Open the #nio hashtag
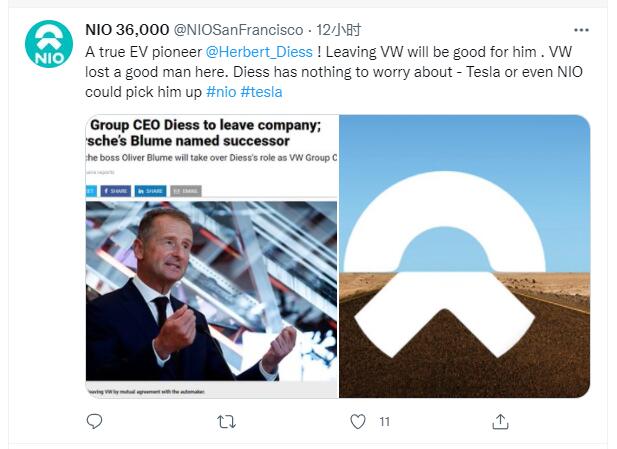 [x=220, y=91]
